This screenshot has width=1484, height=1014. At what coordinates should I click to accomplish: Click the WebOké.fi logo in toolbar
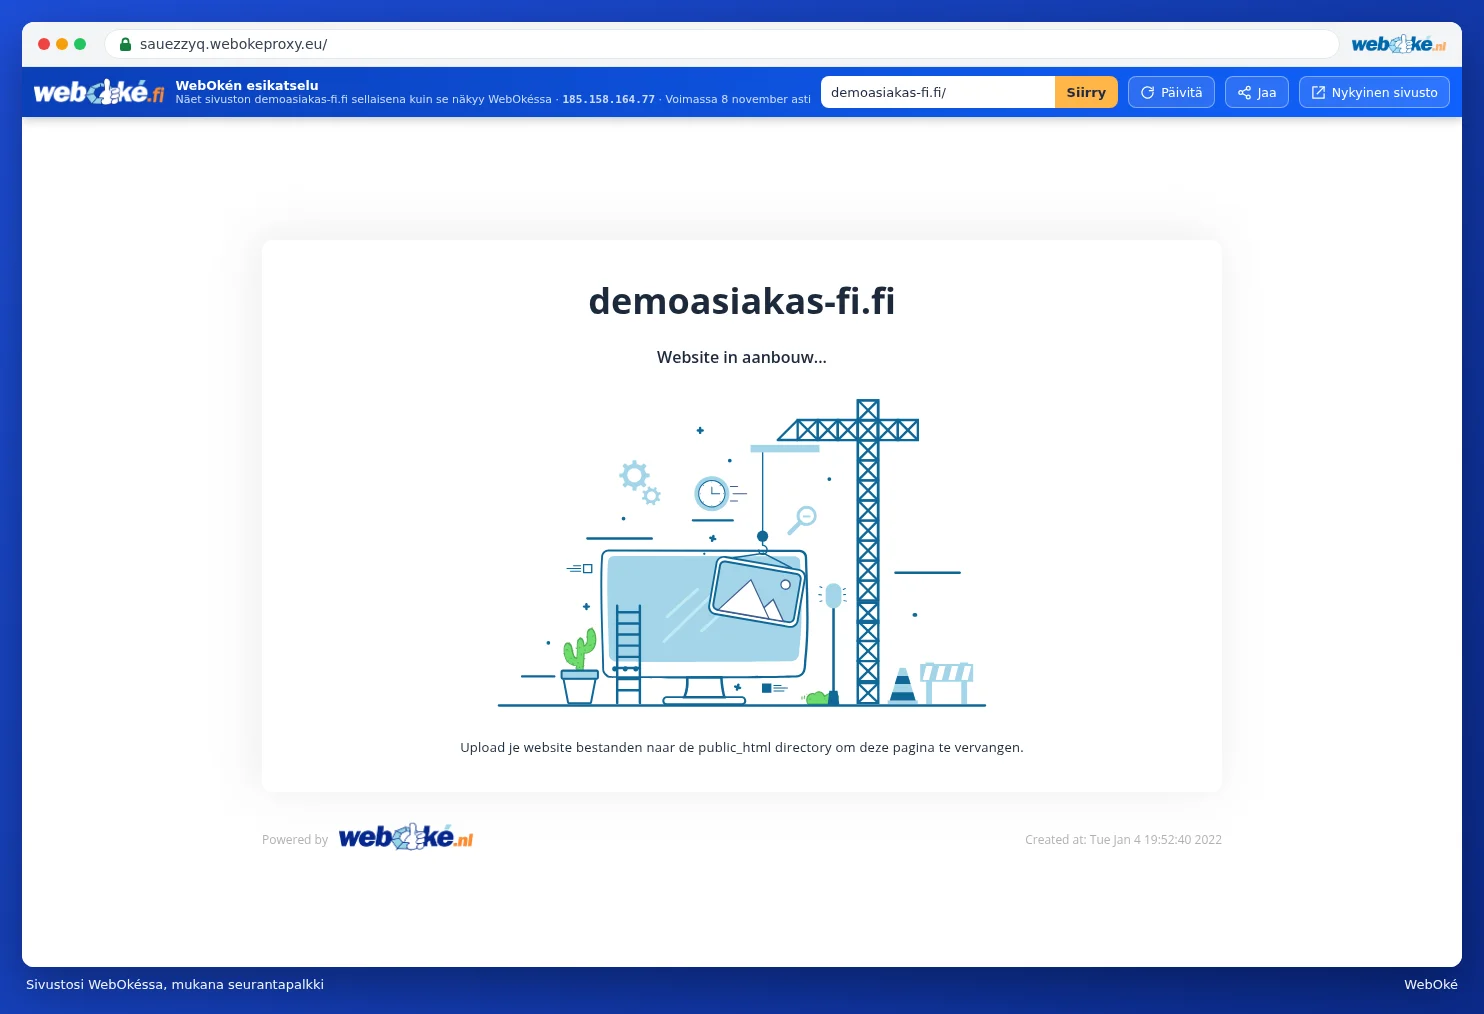coord(99,92)
